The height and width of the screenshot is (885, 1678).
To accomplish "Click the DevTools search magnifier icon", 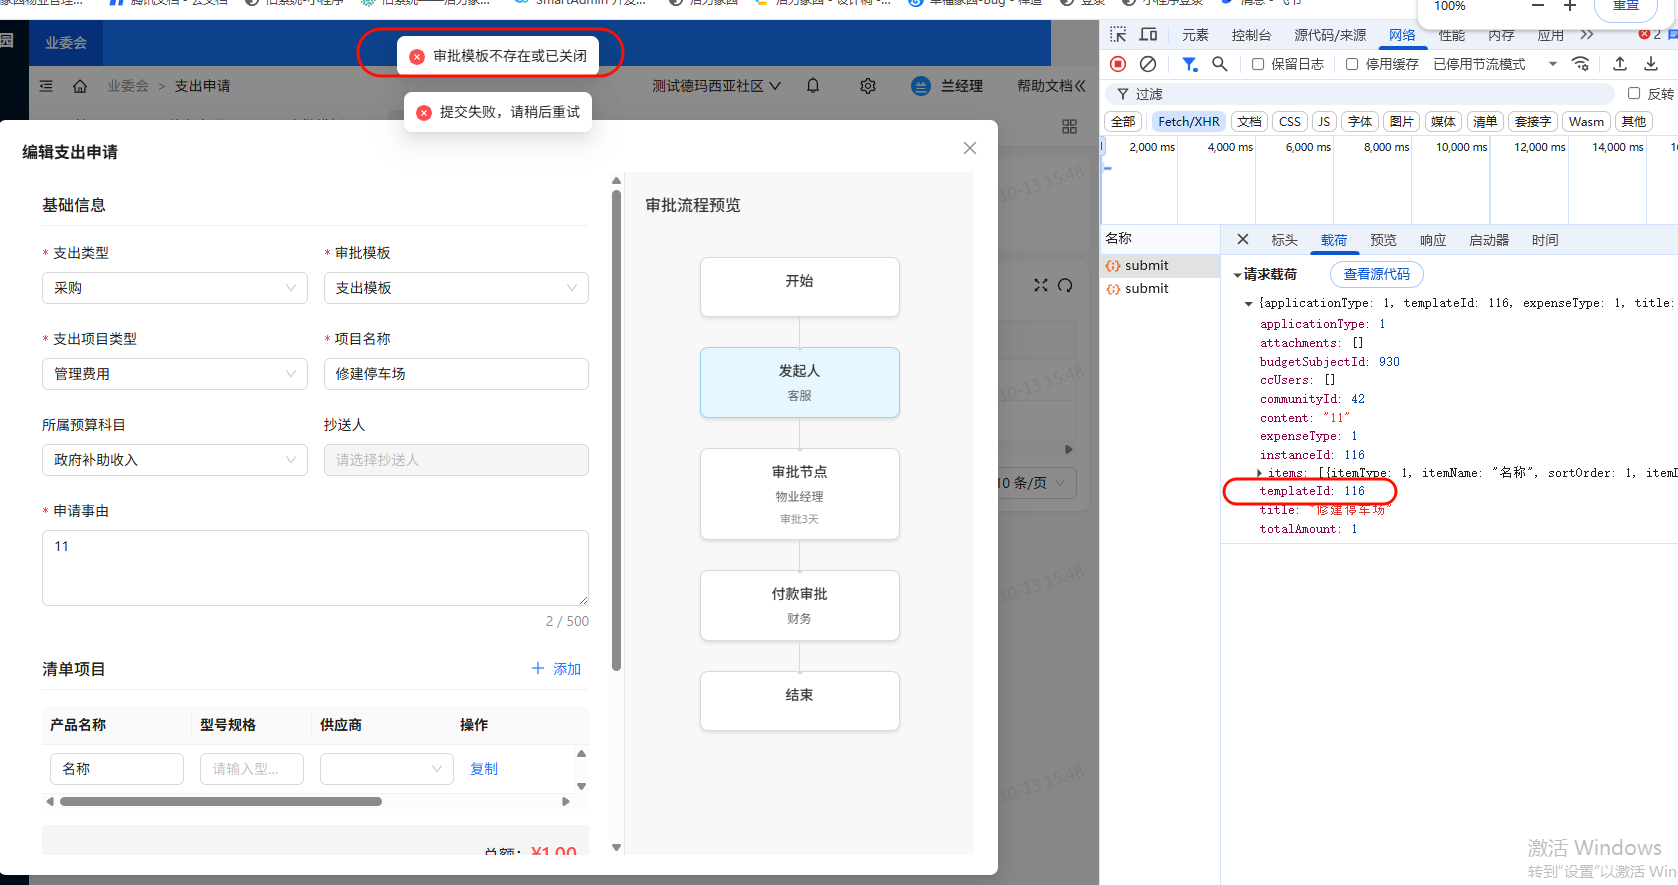I will pyautogui.click(x=1220, y=64).
